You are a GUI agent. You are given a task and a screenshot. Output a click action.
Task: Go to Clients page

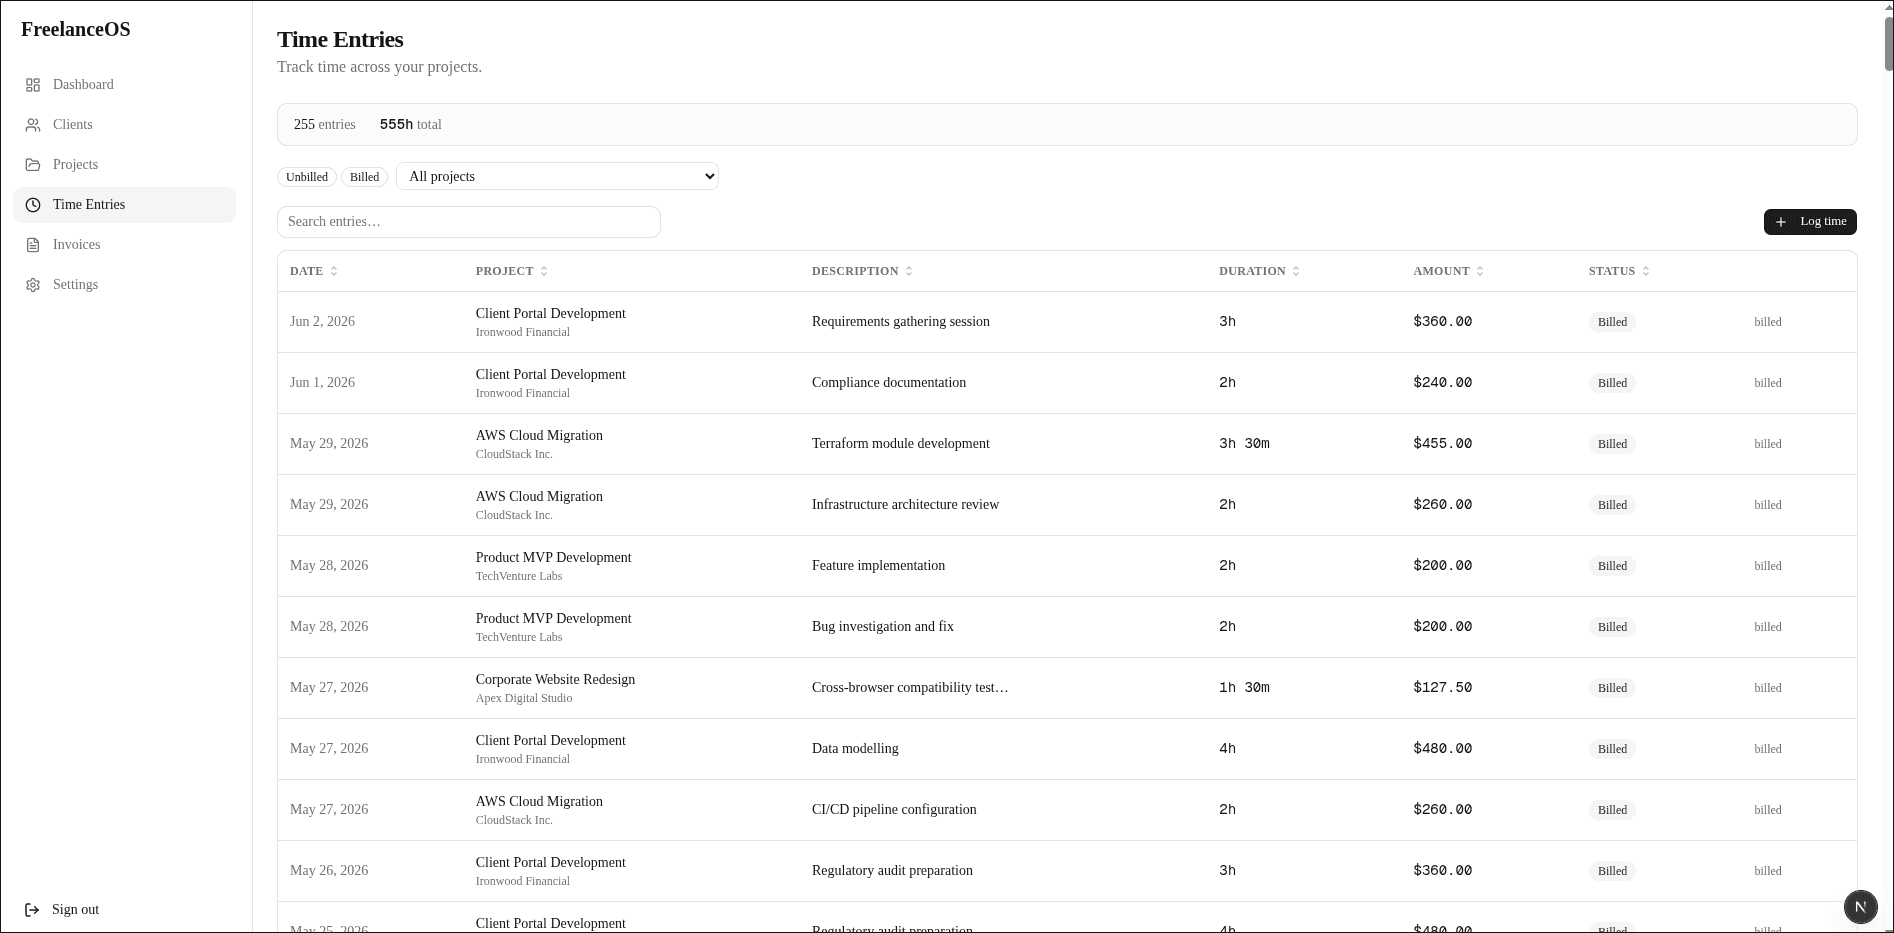(x=124, y=125)
